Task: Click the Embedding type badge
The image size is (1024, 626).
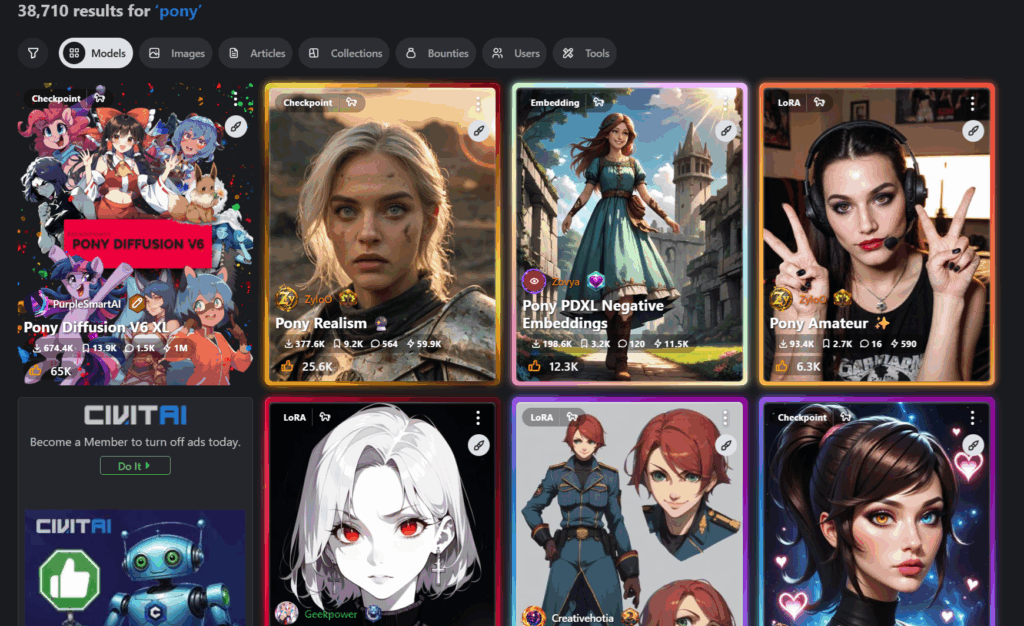Action: [554, 102]
